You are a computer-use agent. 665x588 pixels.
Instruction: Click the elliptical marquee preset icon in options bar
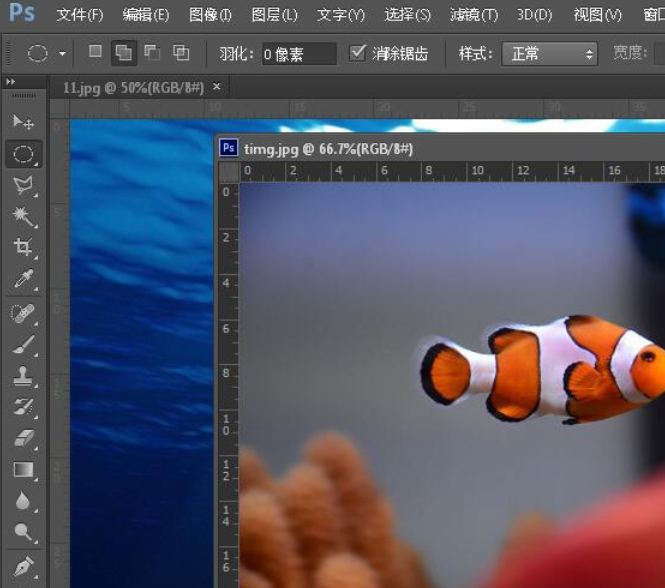pyautogui.click(x=37, y=54)
